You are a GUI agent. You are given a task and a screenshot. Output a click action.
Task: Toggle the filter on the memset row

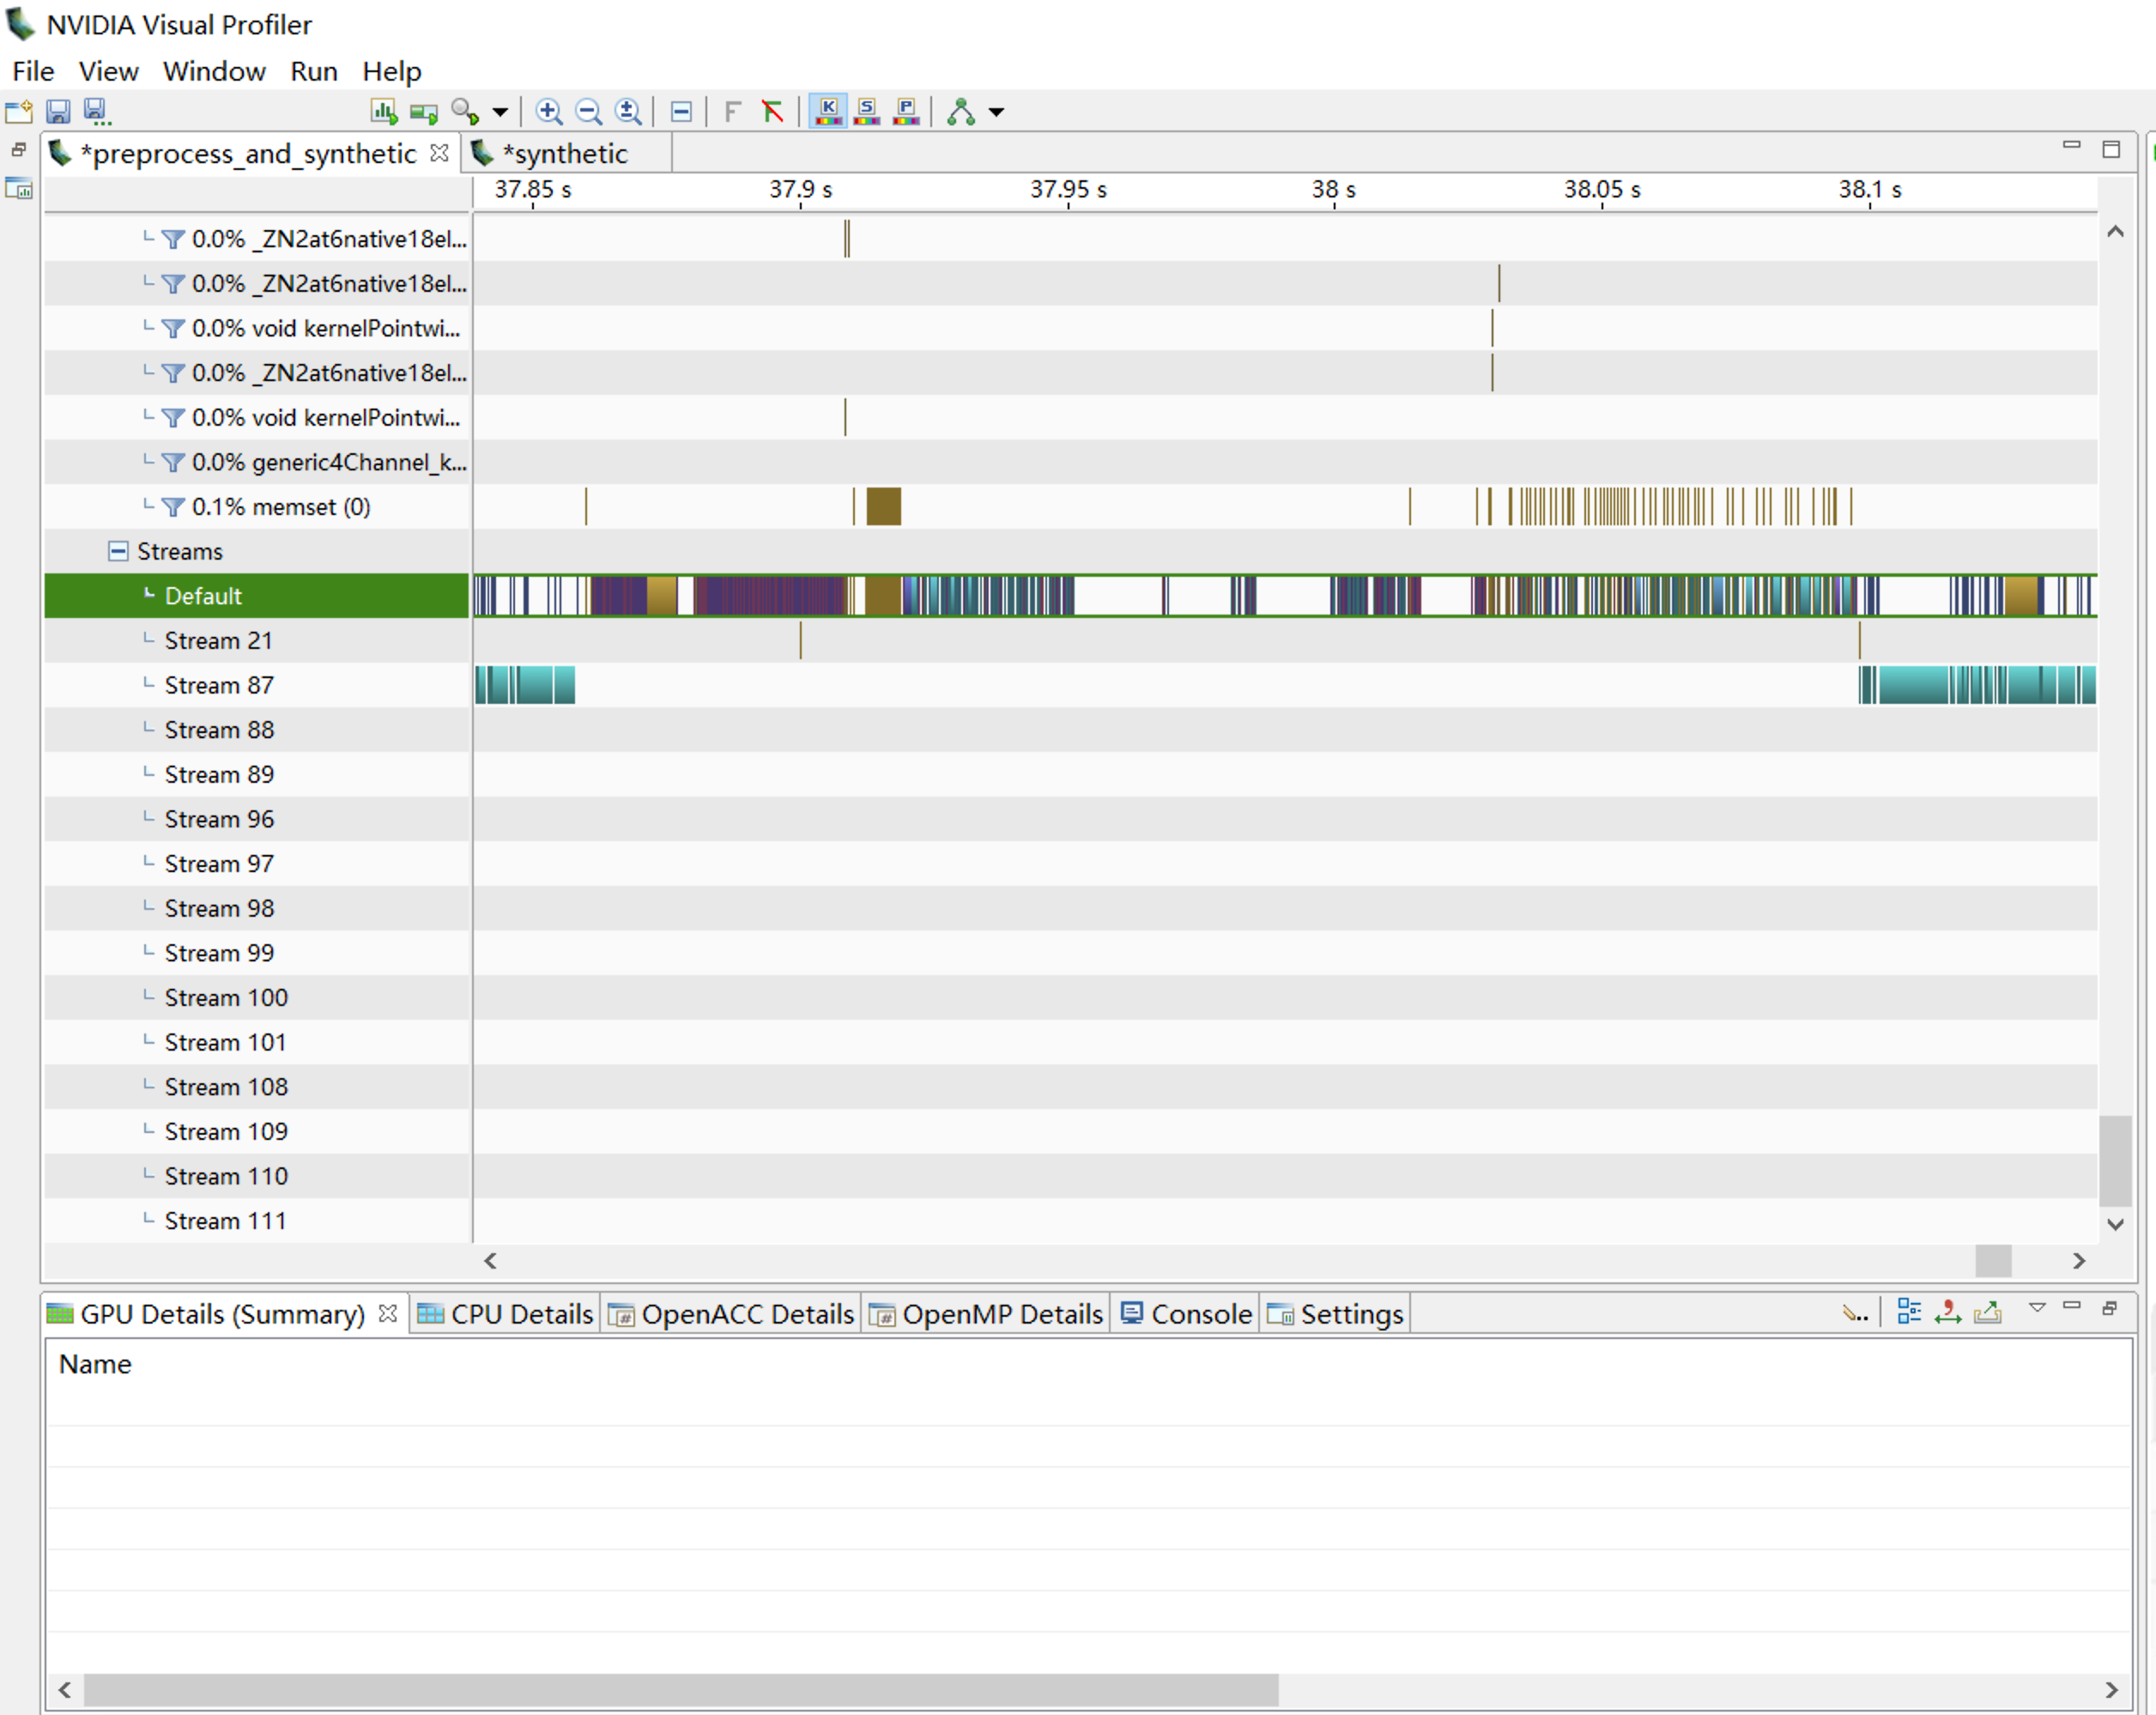[x=173, y=507]
